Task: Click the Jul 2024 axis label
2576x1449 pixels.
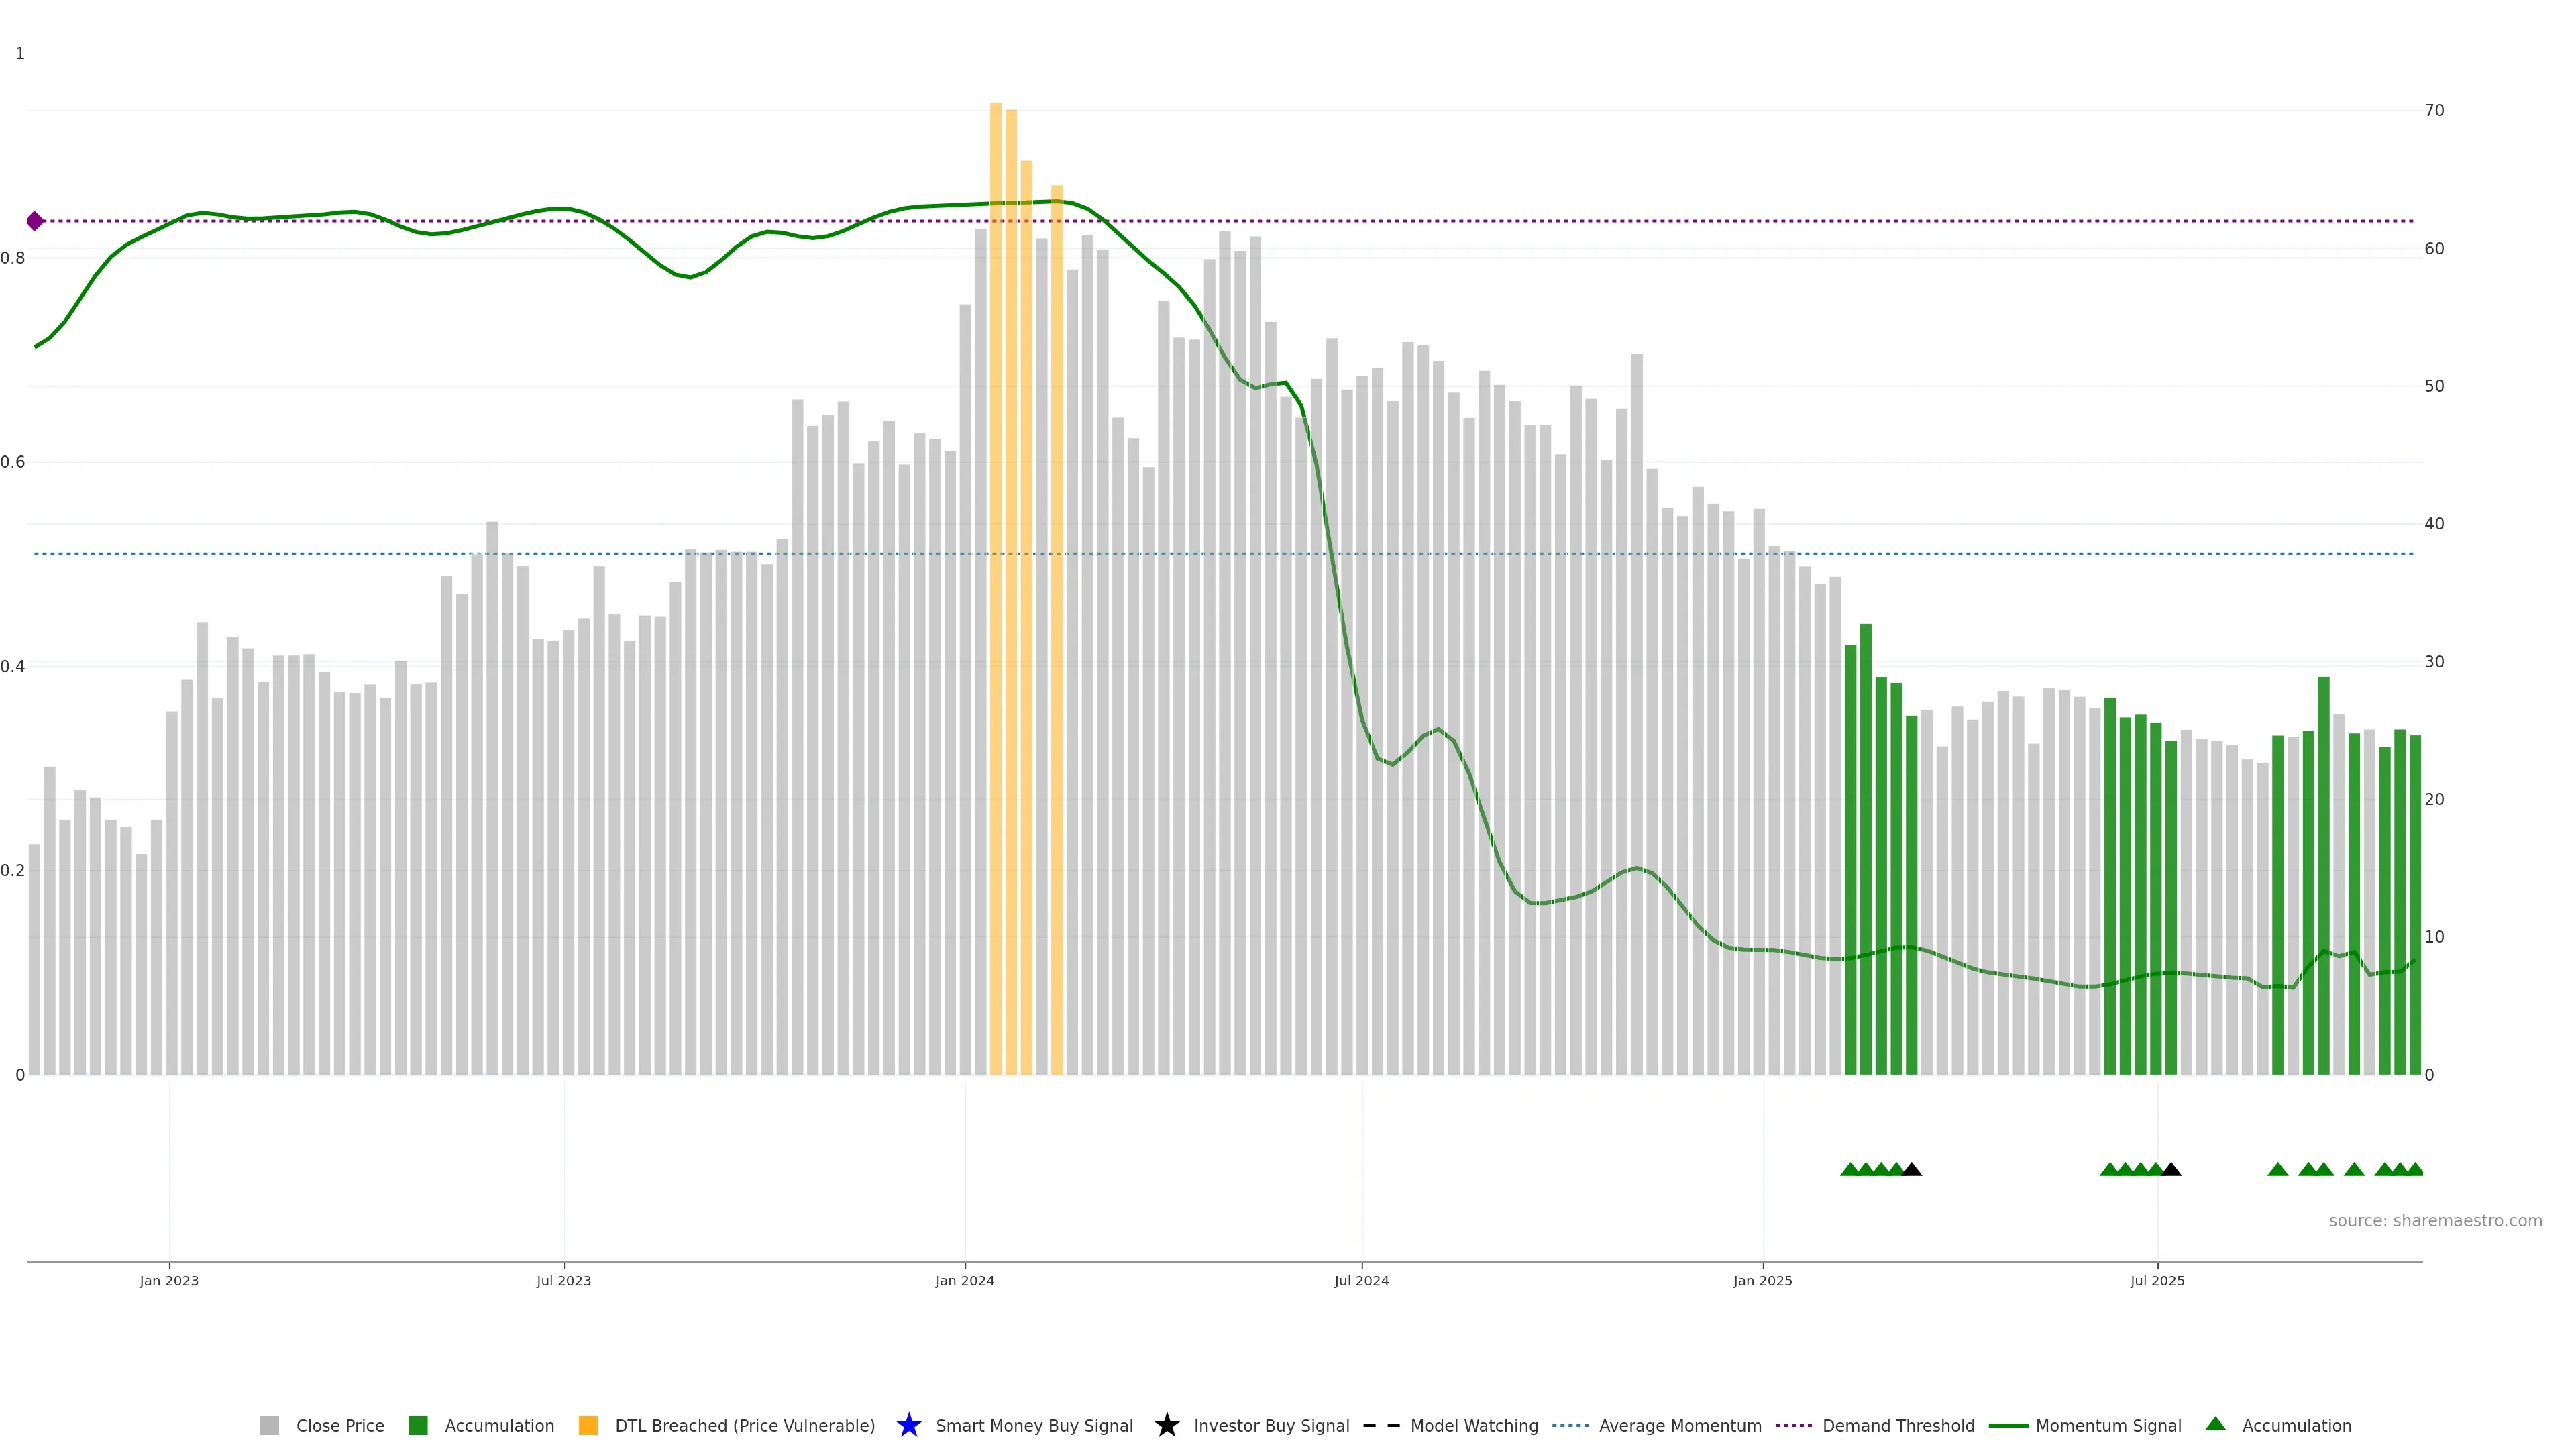Action: click(x=1361, y=1280)
